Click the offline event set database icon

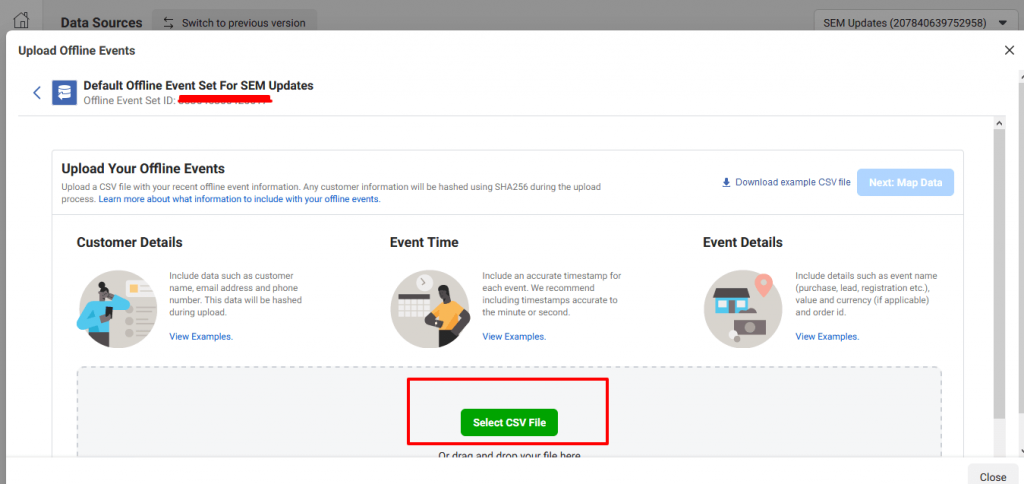click(65, 93)
